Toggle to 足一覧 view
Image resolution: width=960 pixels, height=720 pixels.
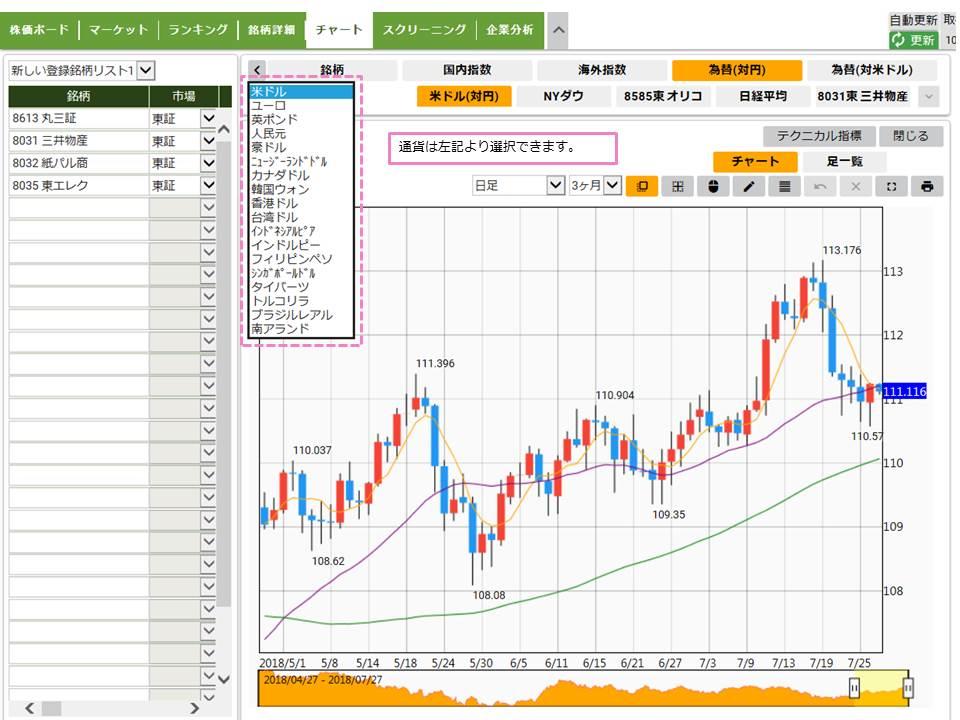pyautogui.click(x=843, y=161)
